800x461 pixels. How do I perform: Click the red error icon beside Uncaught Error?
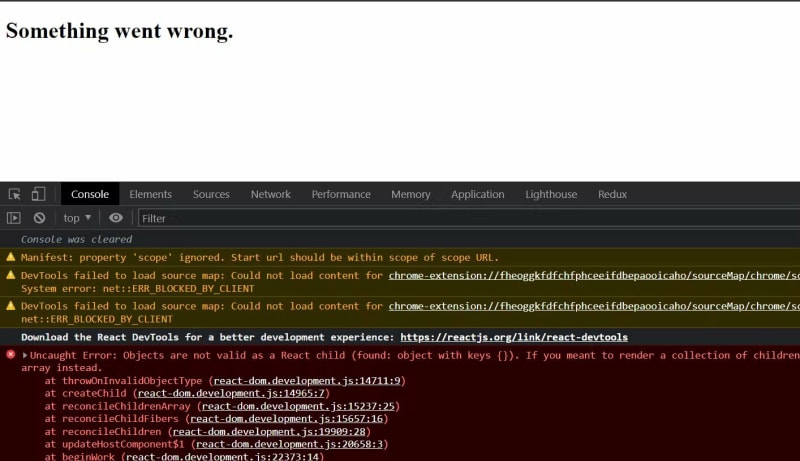10,354
